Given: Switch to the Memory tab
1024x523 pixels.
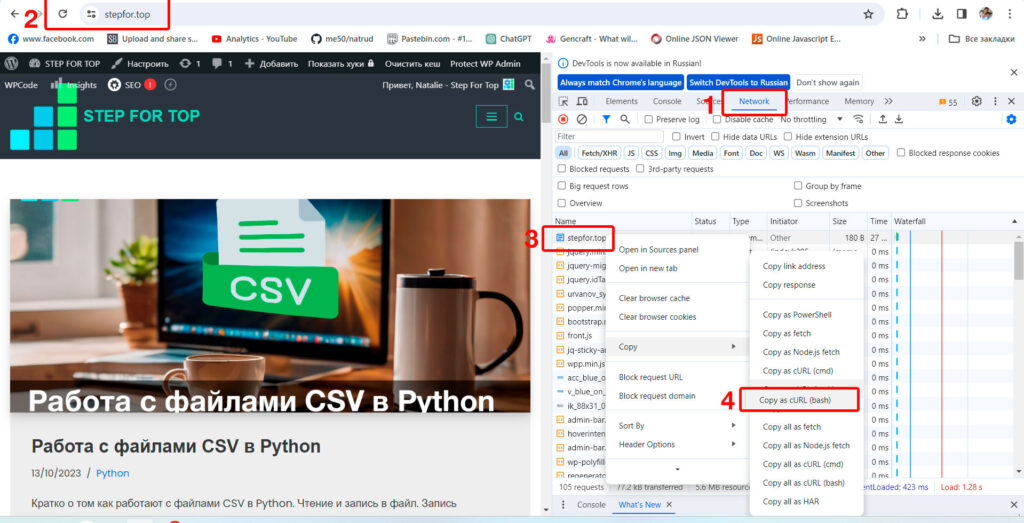Looking at the screenshot, I should [x=859, y=101].
